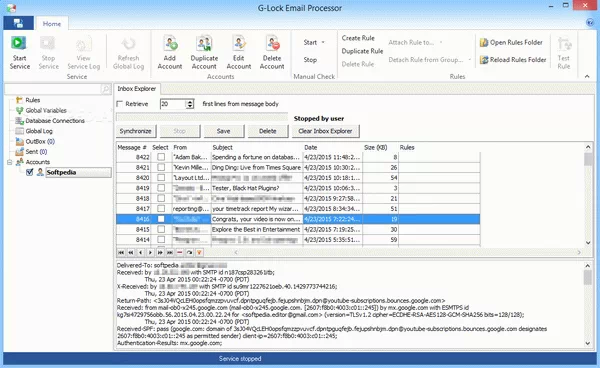Select the Inbox Explorer tab
600x368 pixels.
(137, 89)
